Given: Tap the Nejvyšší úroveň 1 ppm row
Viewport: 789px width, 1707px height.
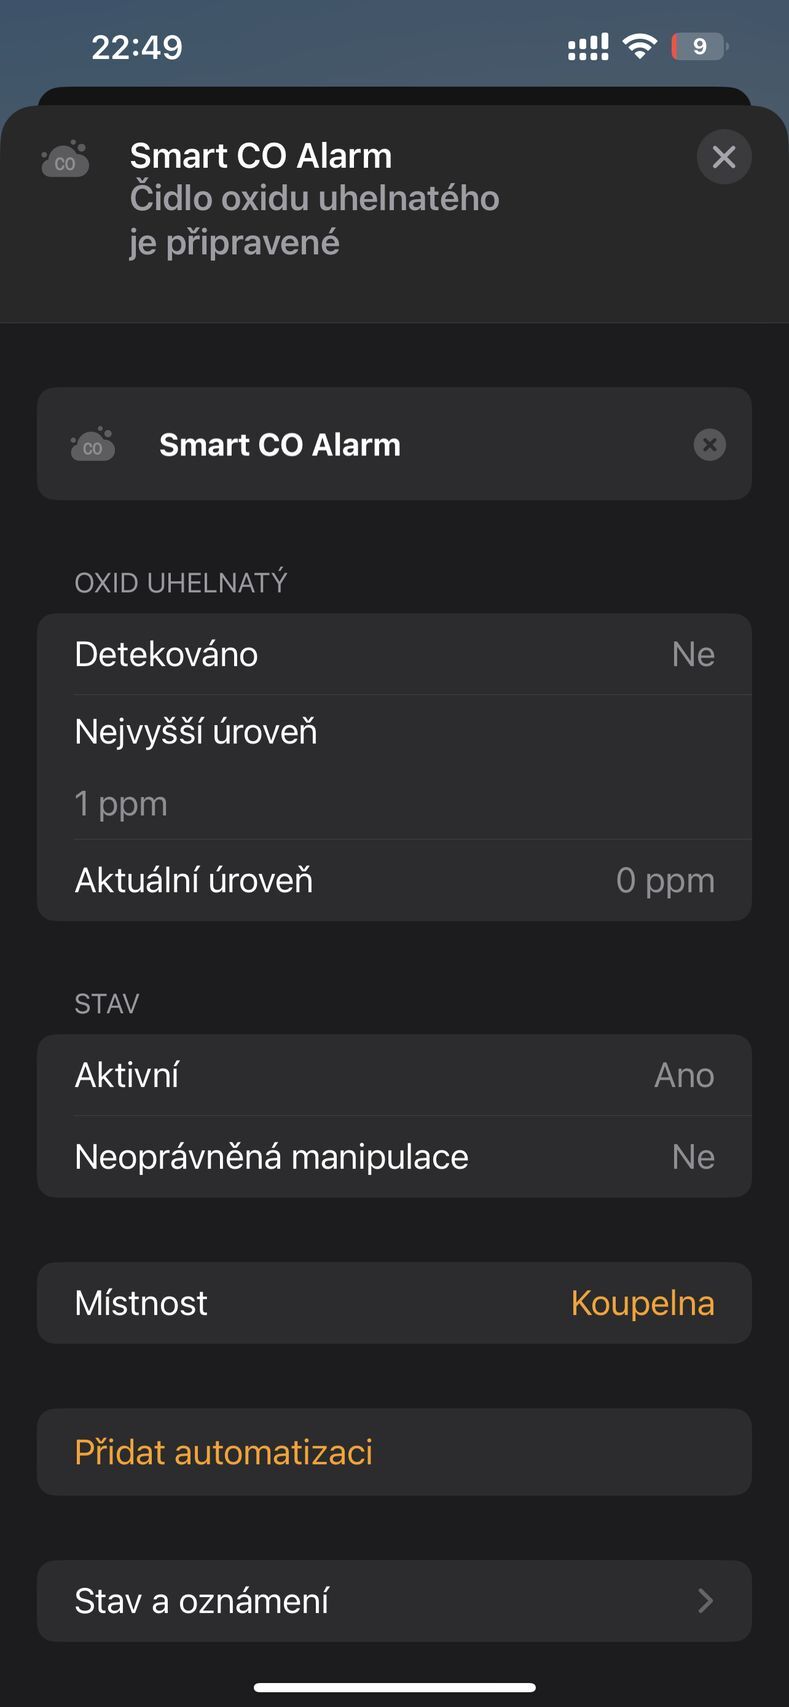Looking at the screenshot, I should (394, 767).
